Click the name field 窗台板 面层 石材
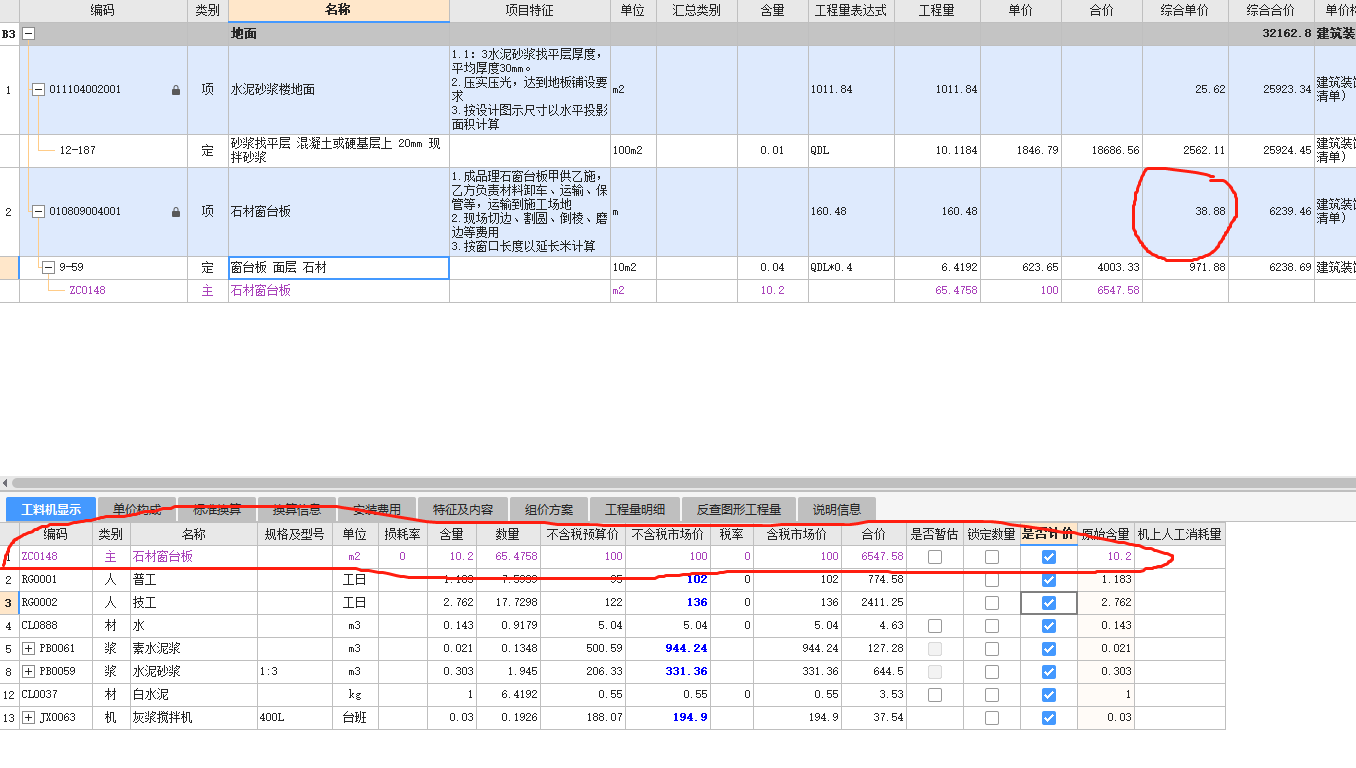This screenshot has height=768, width=1356. pos(338,268)
